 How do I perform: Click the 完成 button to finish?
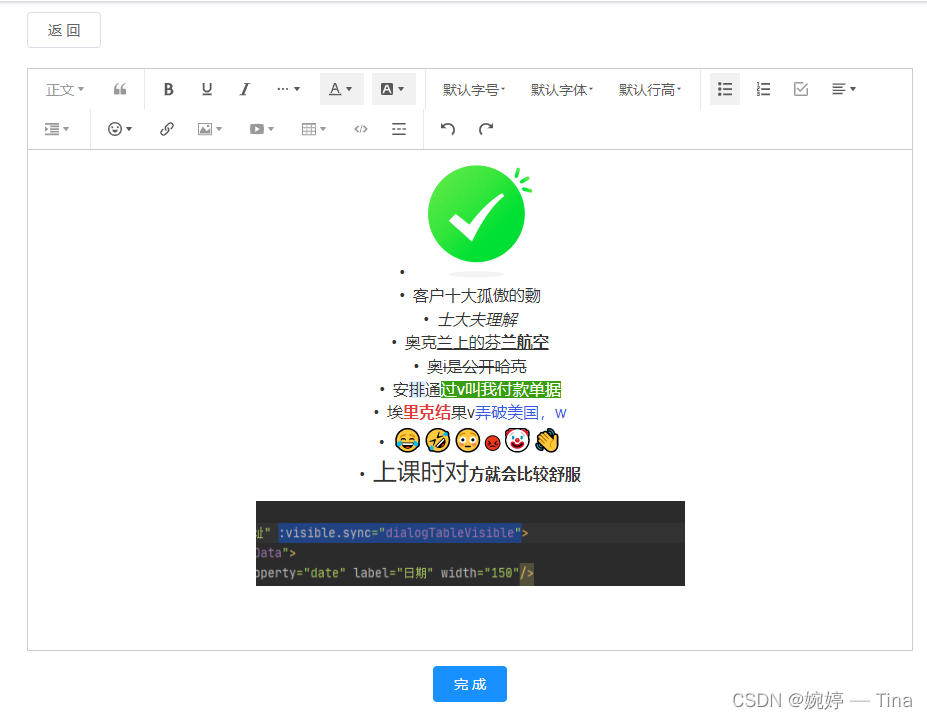[469, 684]
